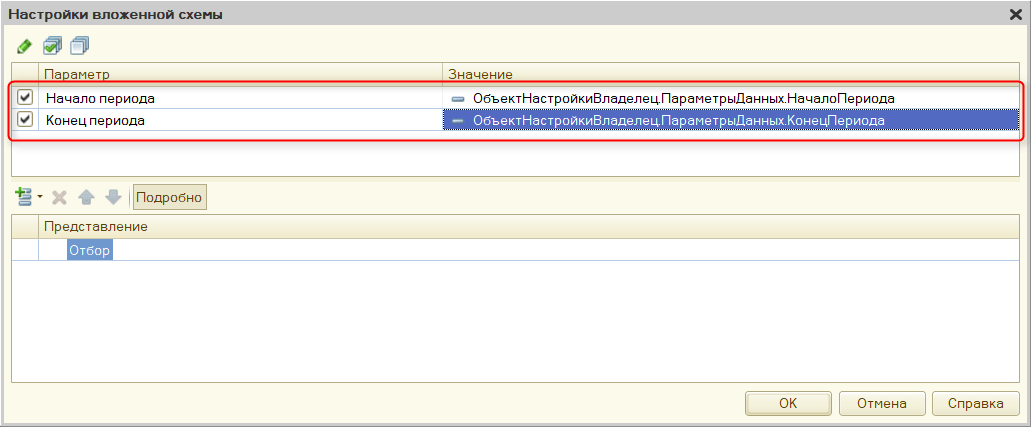Image resolution: width=1031 pixels, height=427 pixels.
Task: Click the move up arrow icon
Action: (87, 197)
